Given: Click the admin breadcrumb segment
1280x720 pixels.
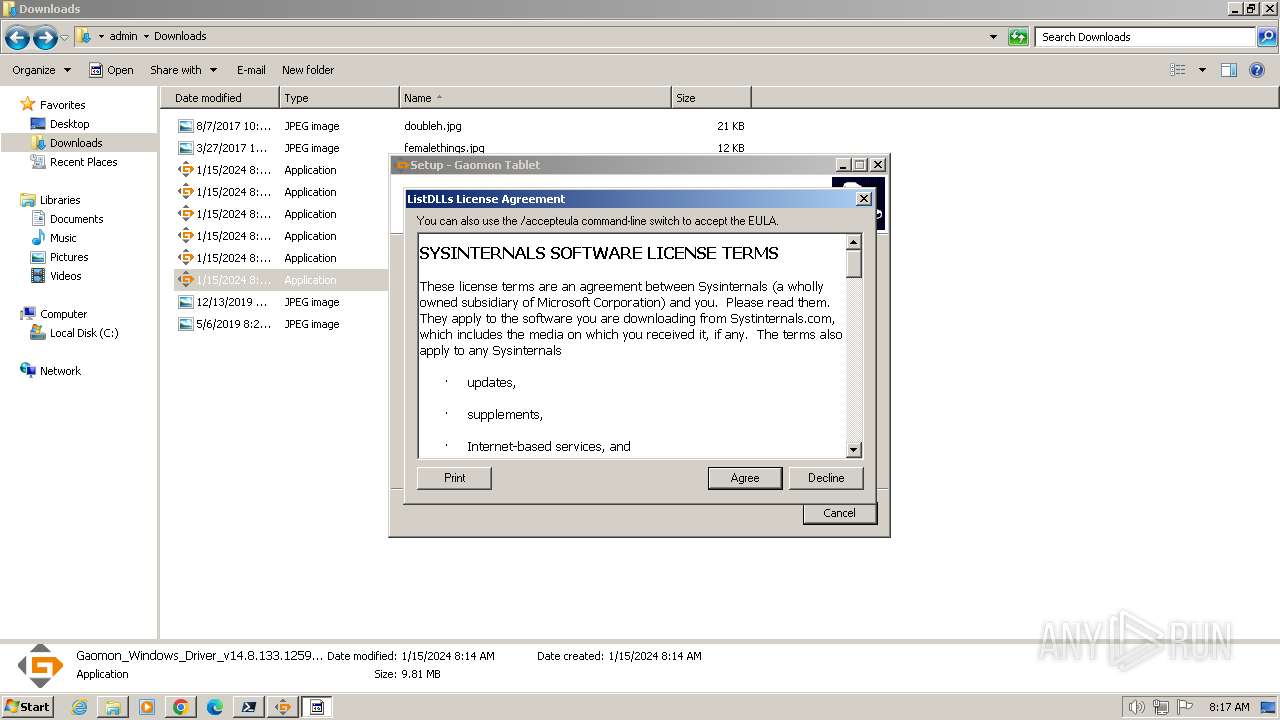Looking at the screenshot, I should click(x=123, y=36).
